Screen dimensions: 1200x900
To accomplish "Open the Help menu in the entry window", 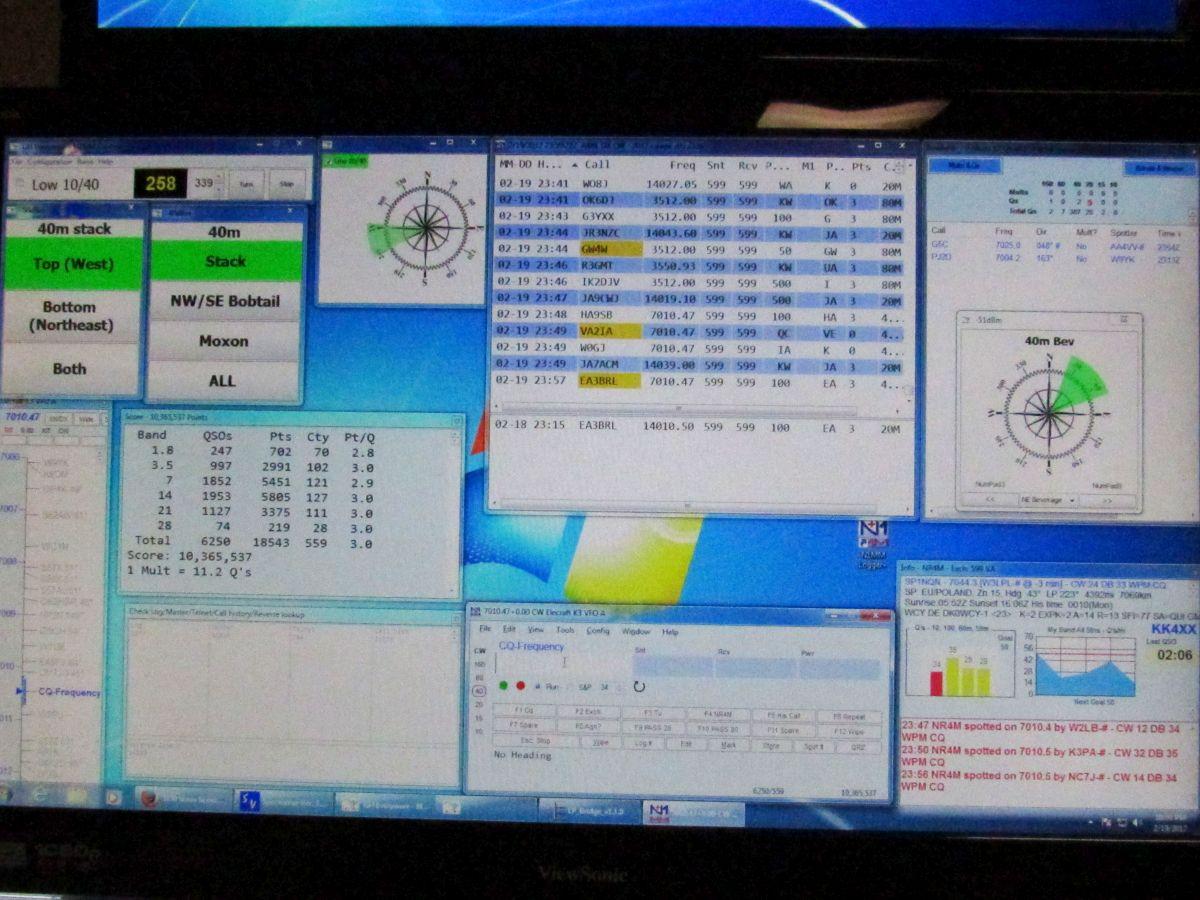I will click(670, 631).
